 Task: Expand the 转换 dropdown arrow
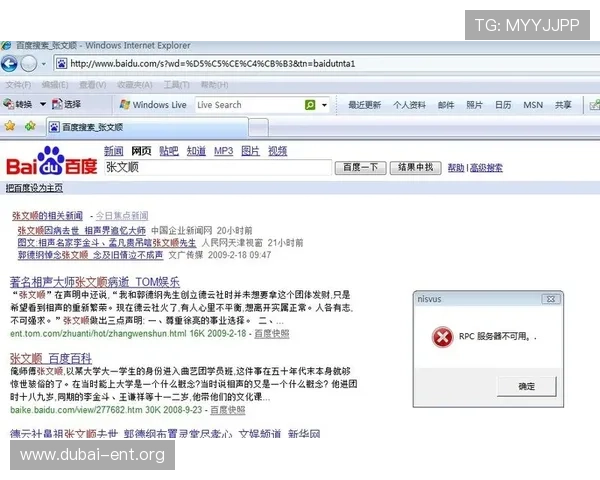point(43,104)
